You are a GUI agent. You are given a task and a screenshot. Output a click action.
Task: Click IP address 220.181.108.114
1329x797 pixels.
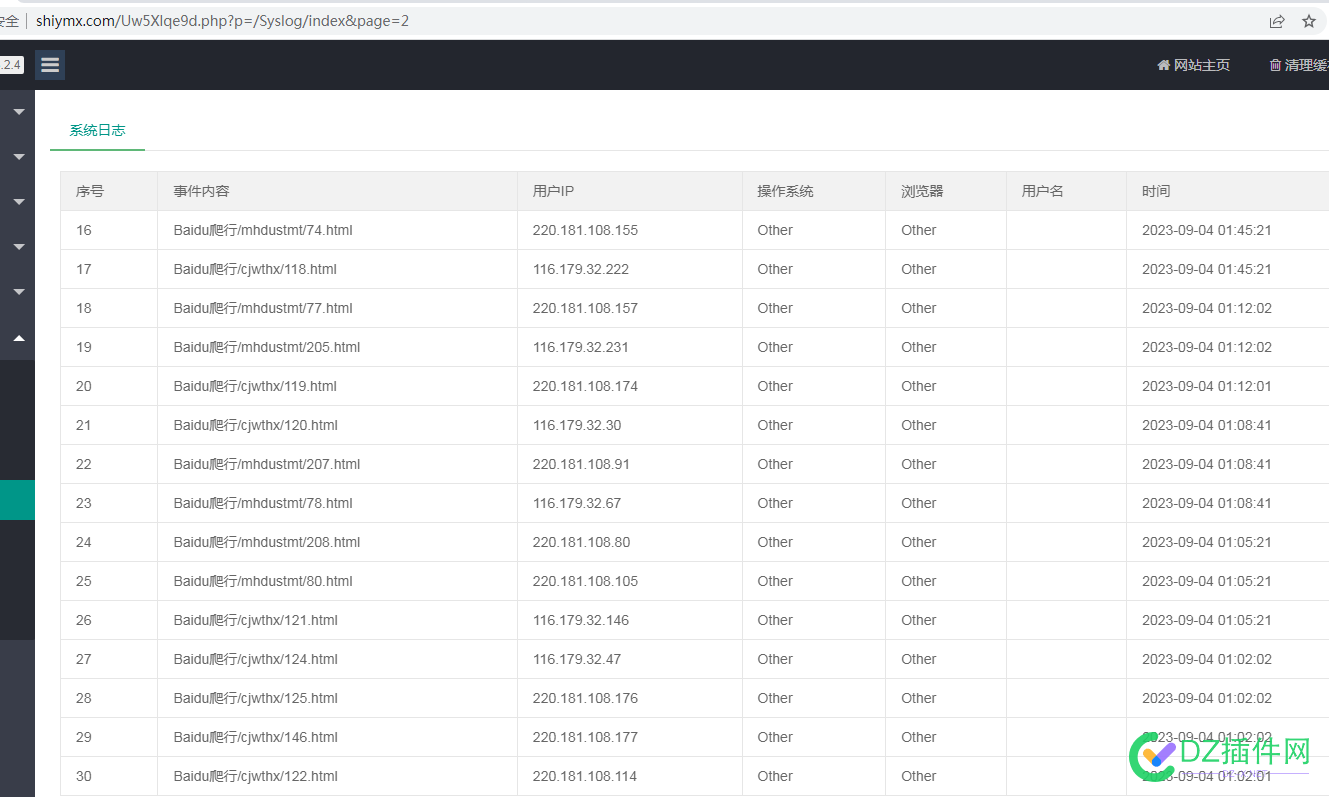585,776
